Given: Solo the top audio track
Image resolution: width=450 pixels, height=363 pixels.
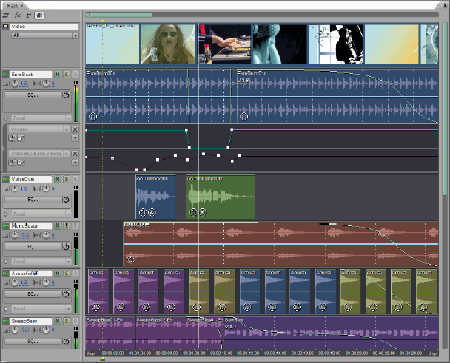Looking at the screenshot, I should click(x=66, y=74).
